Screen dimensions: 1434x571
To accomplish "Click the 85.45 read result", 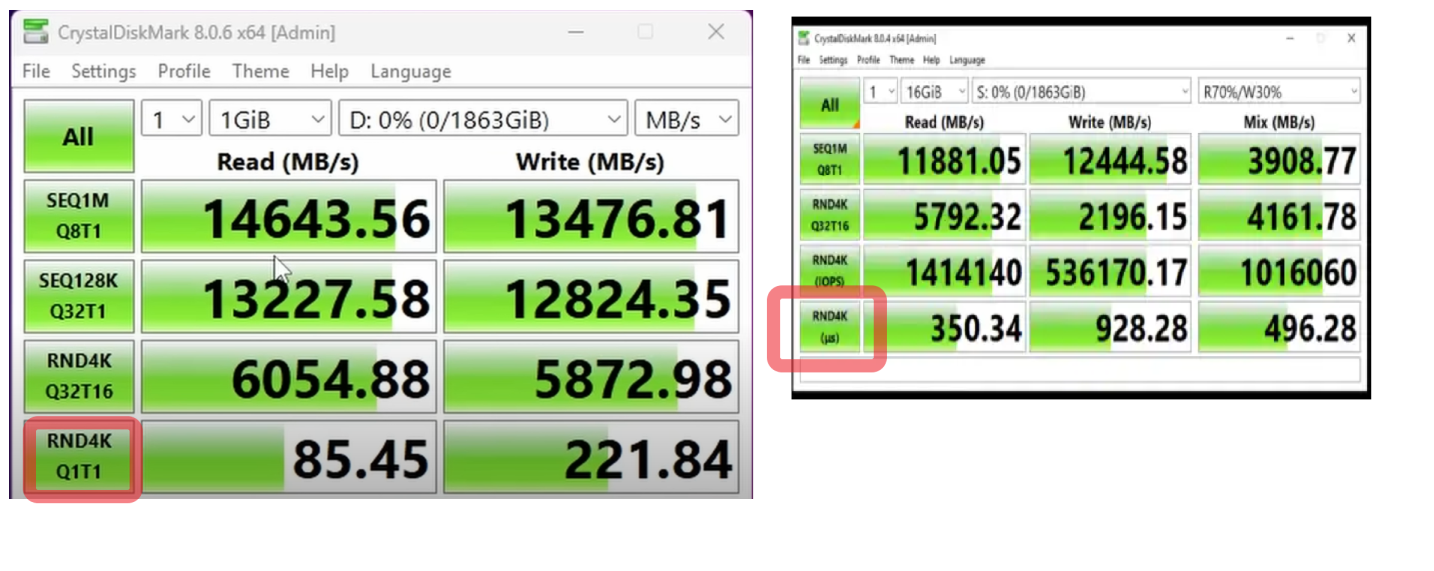I will click(288, 457).
